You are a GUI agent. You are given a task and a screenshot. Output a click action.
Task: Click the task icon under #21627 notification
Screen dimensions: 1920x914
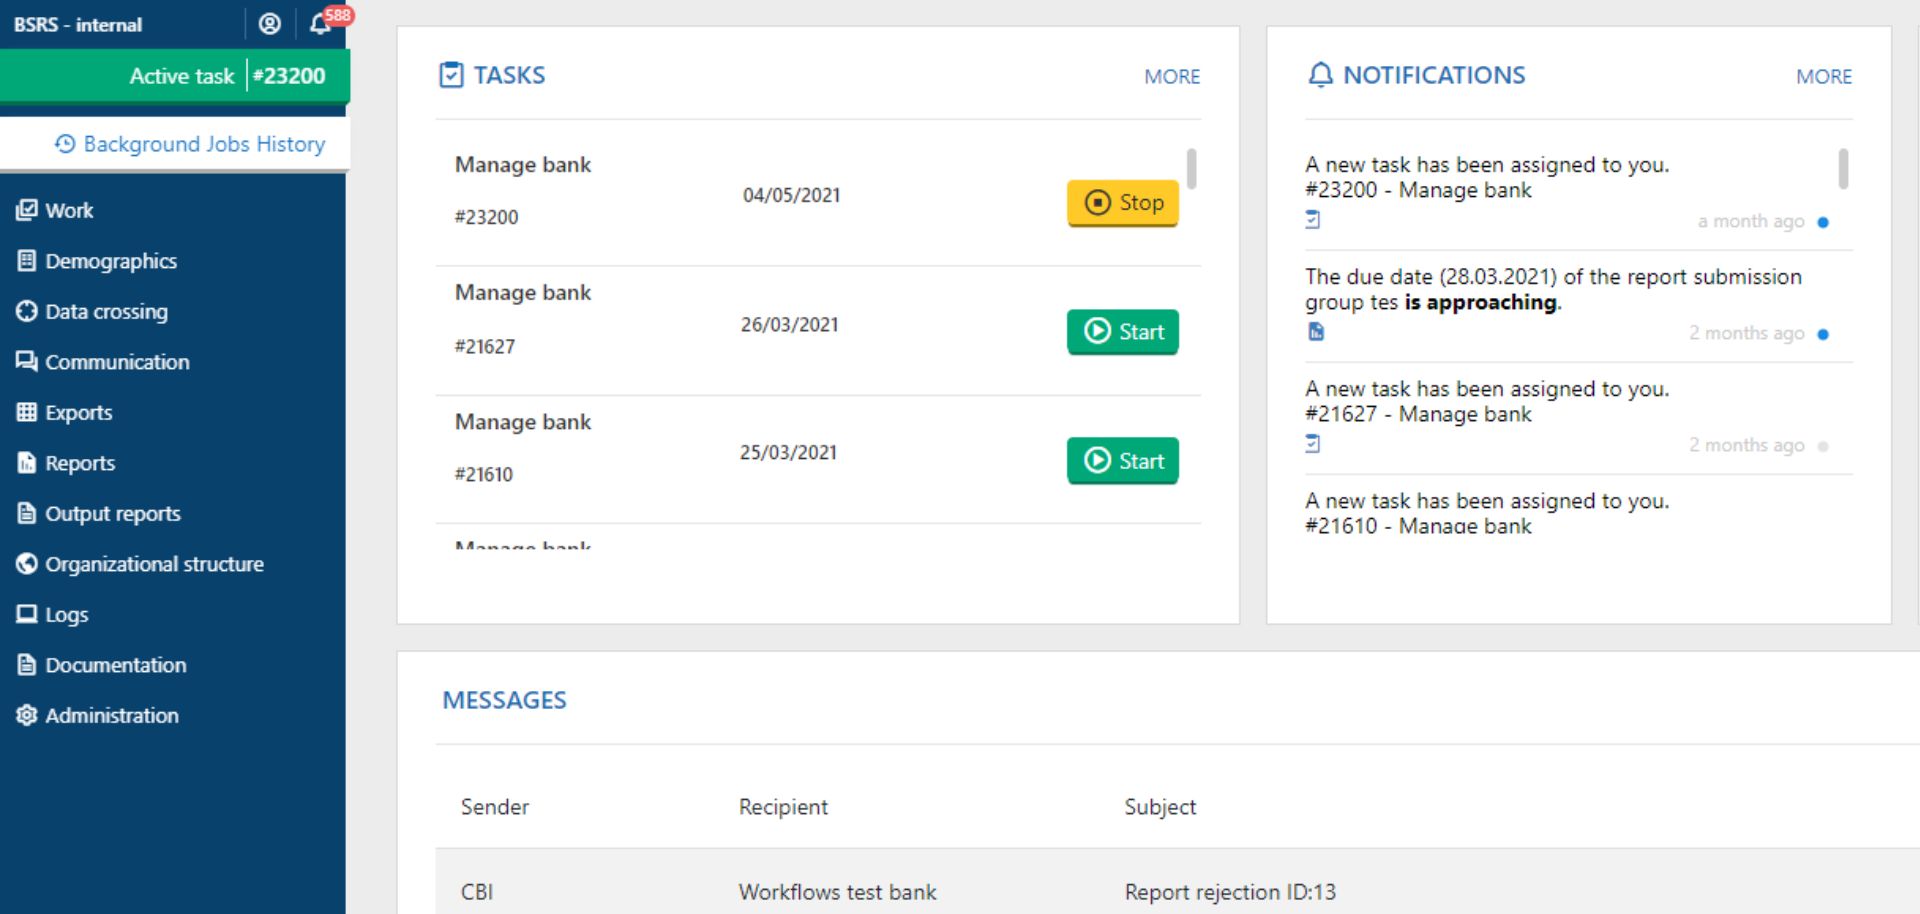pos(1313,444)
